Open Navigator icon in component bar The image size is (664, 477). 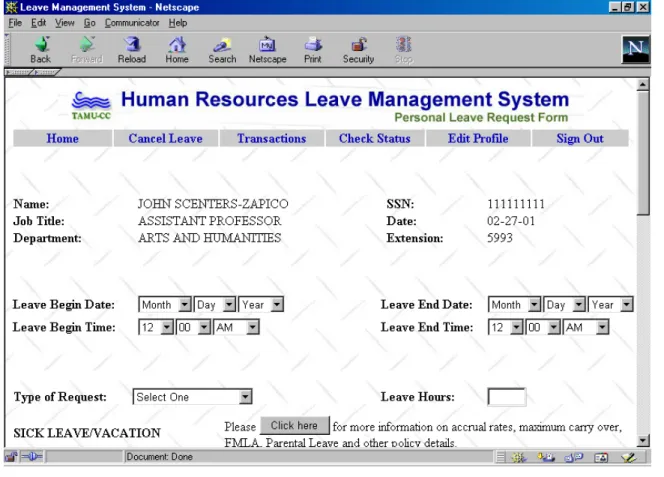(519, 457)
